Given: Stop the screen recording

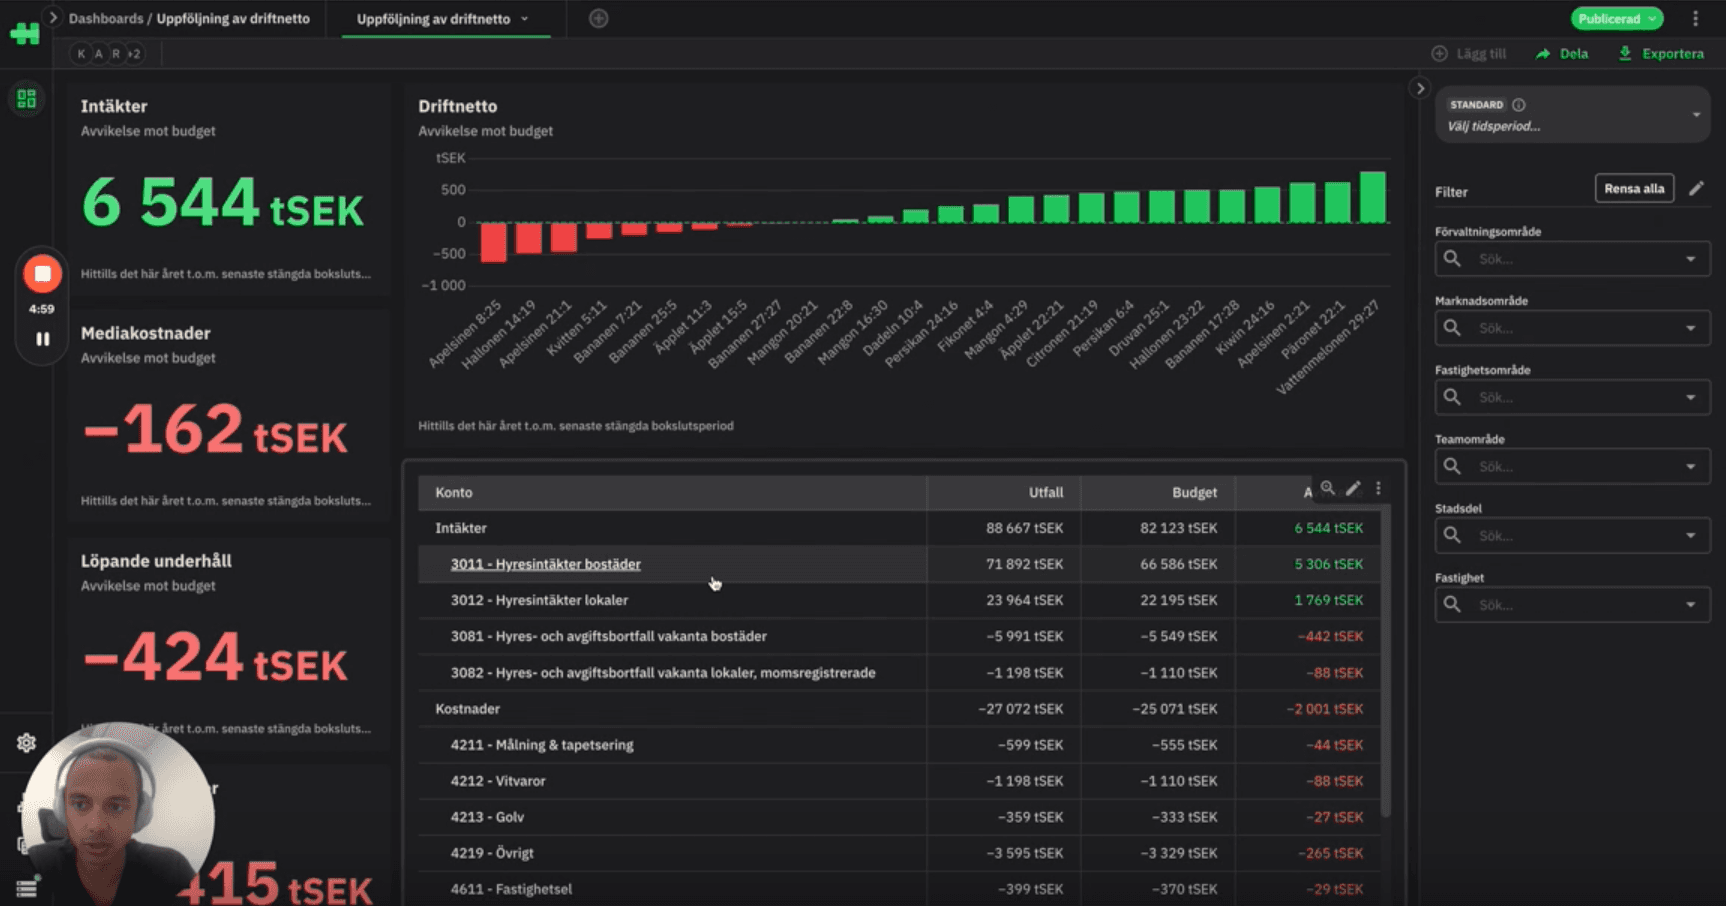Looking at the screenshot, I should (x=42, y=274).
